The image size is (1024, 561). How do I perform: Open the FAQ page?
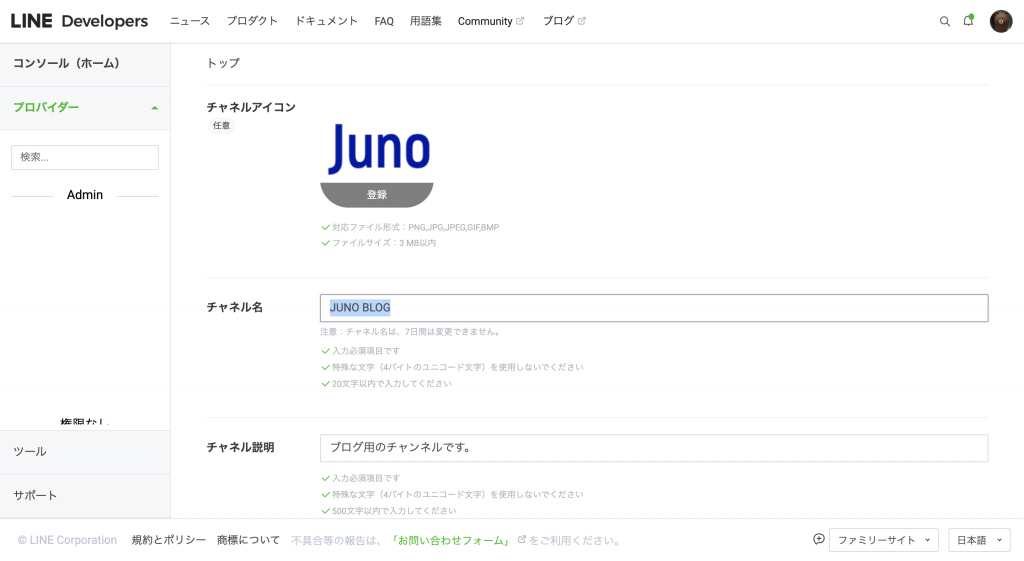coord(384,21)
